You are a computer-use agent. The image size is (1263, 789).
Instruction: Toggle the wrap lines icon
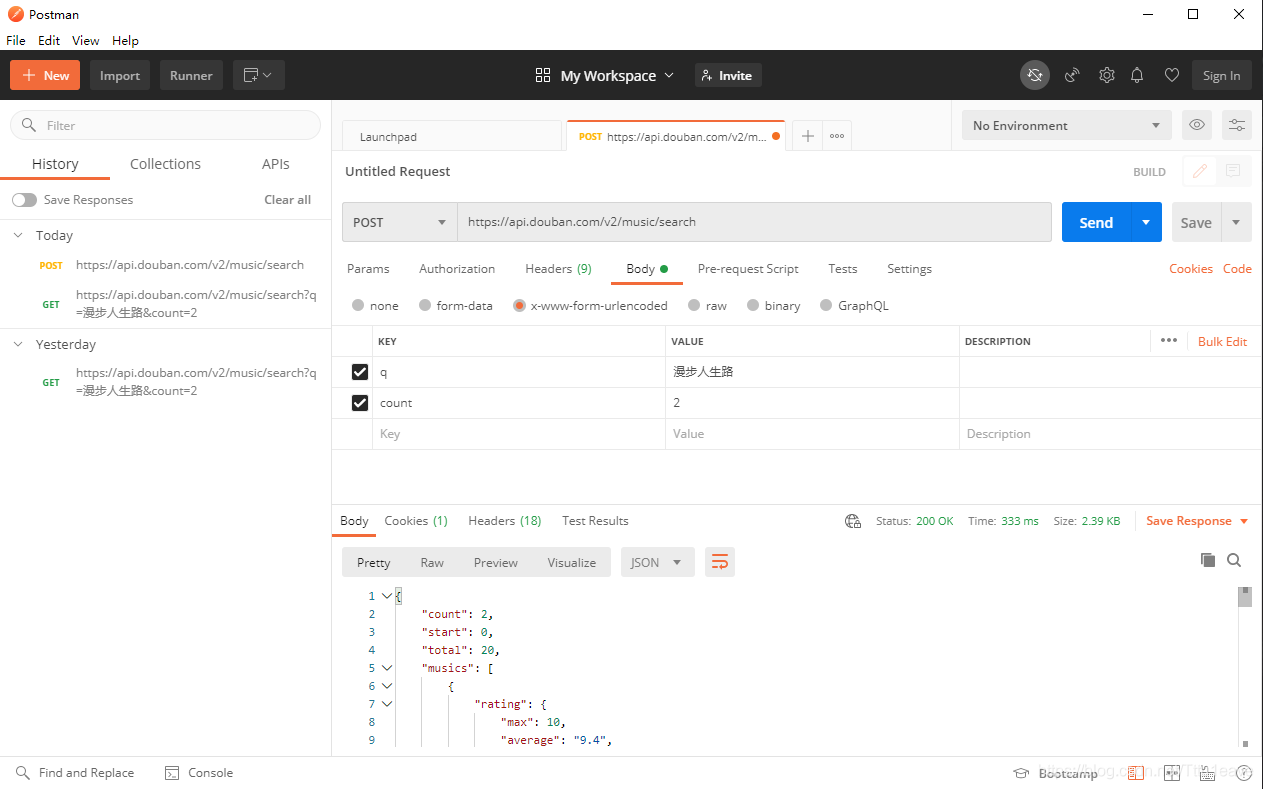pos(719,562)
